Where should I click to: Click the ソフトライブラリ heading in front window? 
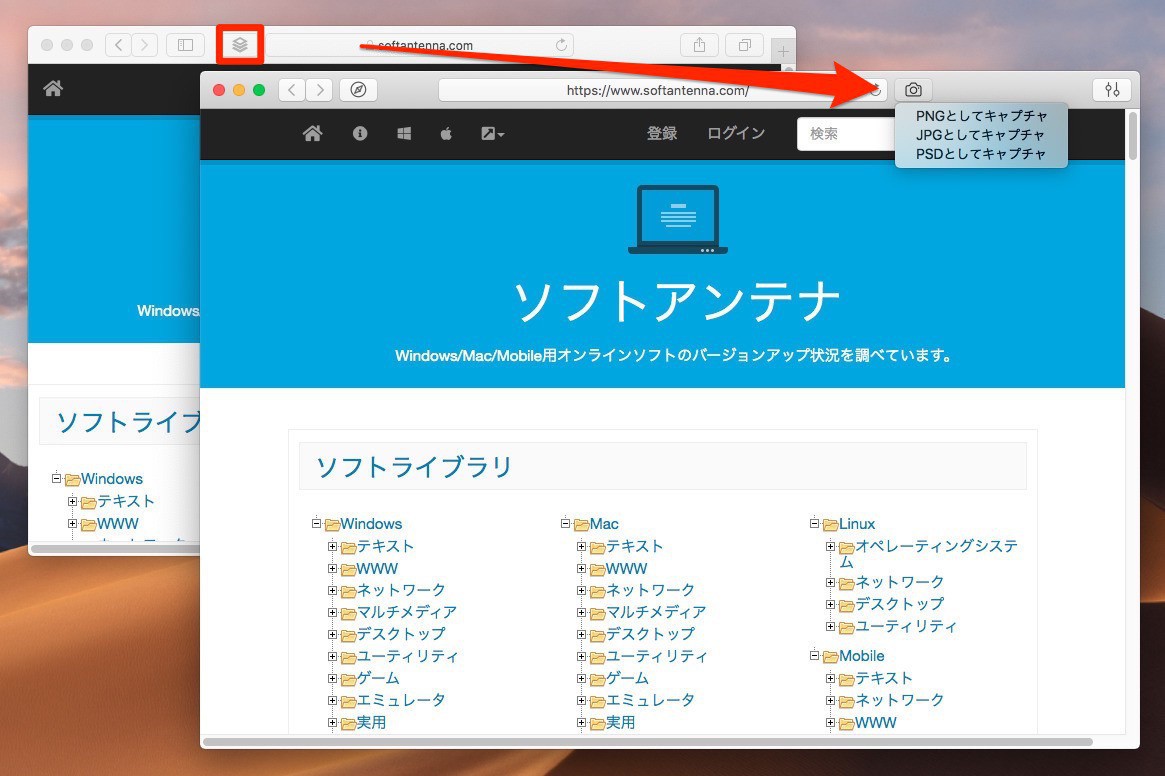click(415, 467)
